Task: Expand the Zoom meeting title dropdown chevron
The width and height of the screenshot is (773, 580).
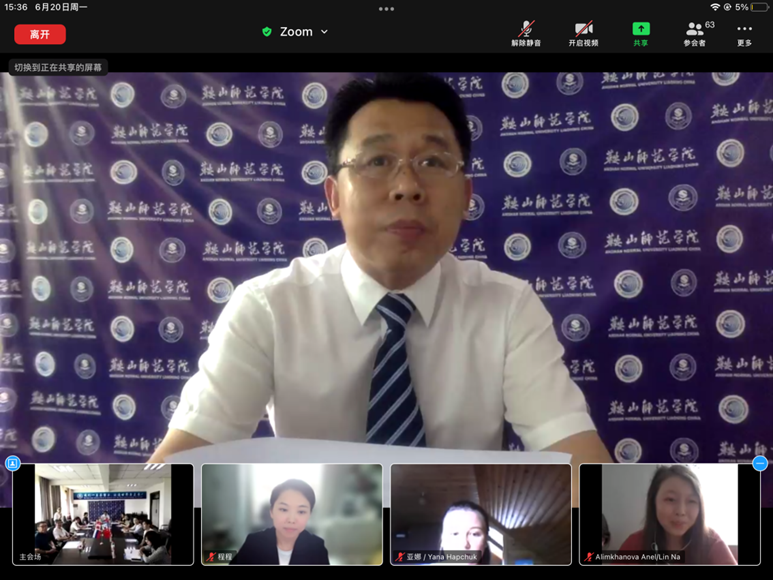Action: coord(324,32)
